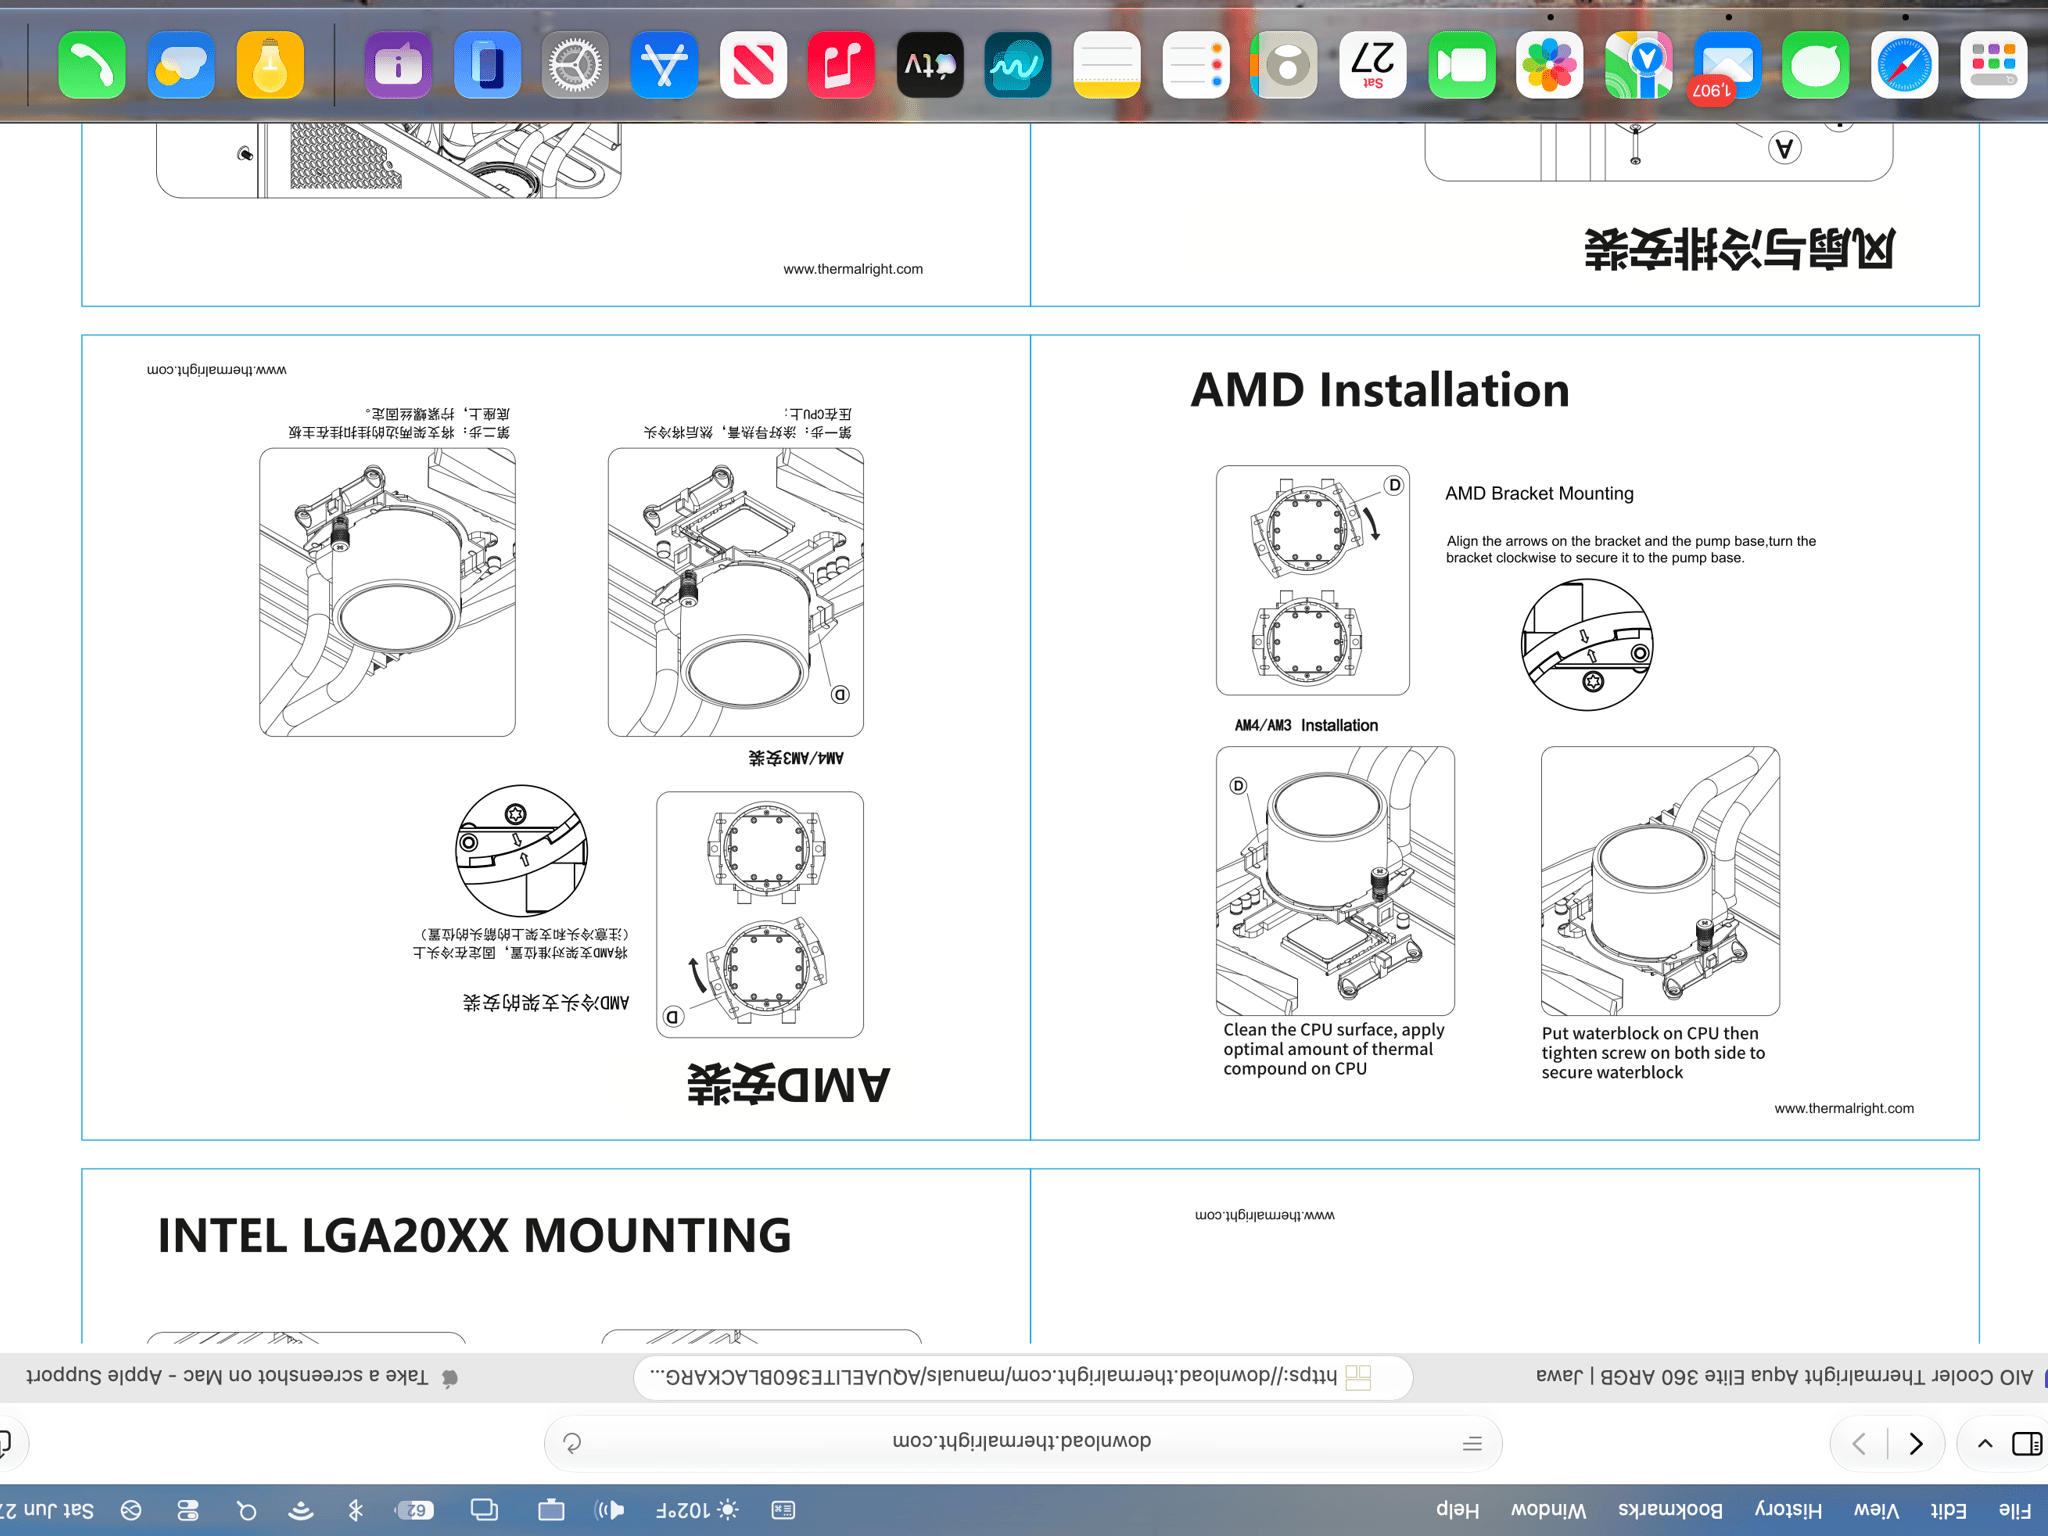Click the AM4/AM3 Installation label
Screen dimensions: 2048x1536
[x=1306, y=725]
